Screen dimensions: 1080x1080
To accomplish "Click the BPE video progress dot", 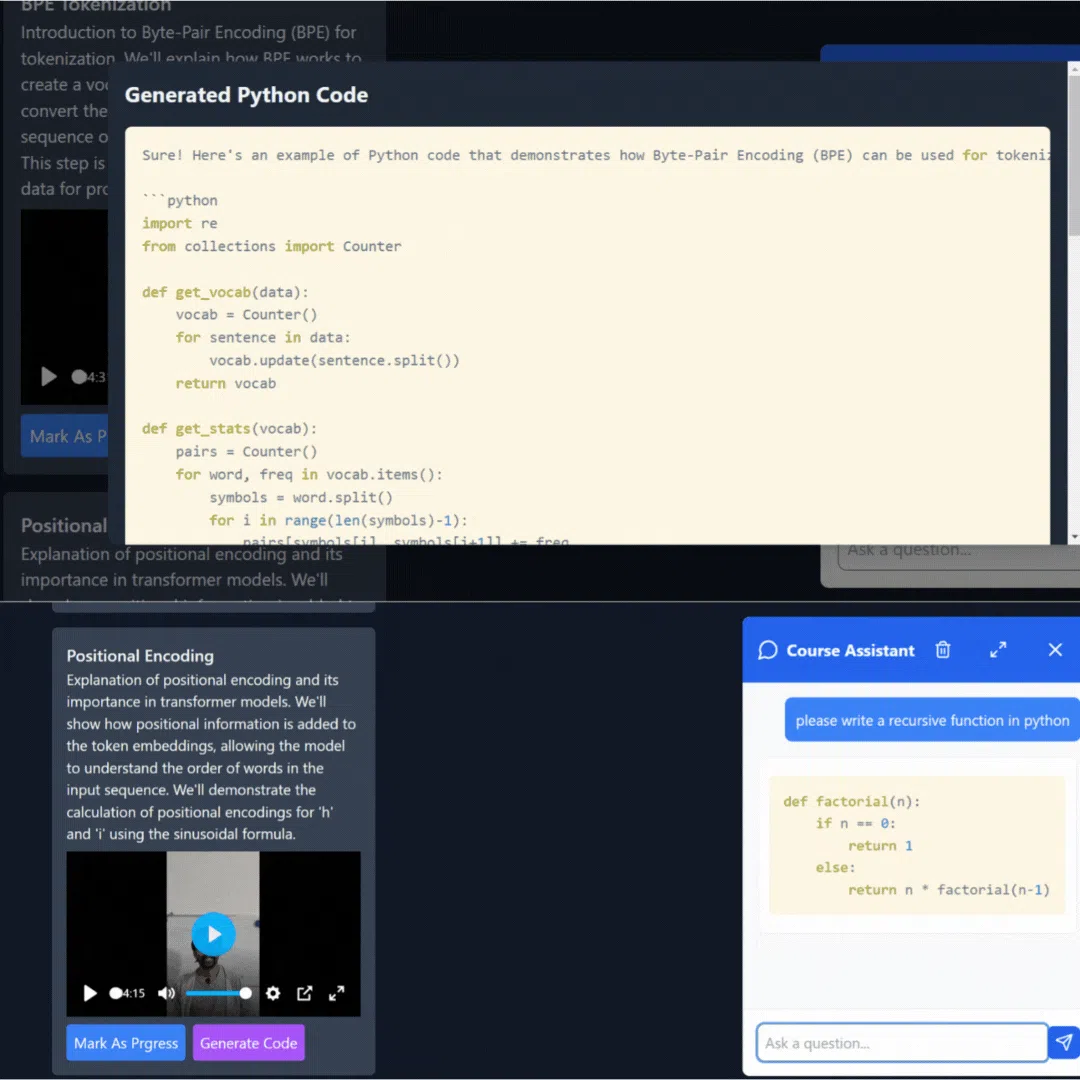I will [x=79, y=376].
